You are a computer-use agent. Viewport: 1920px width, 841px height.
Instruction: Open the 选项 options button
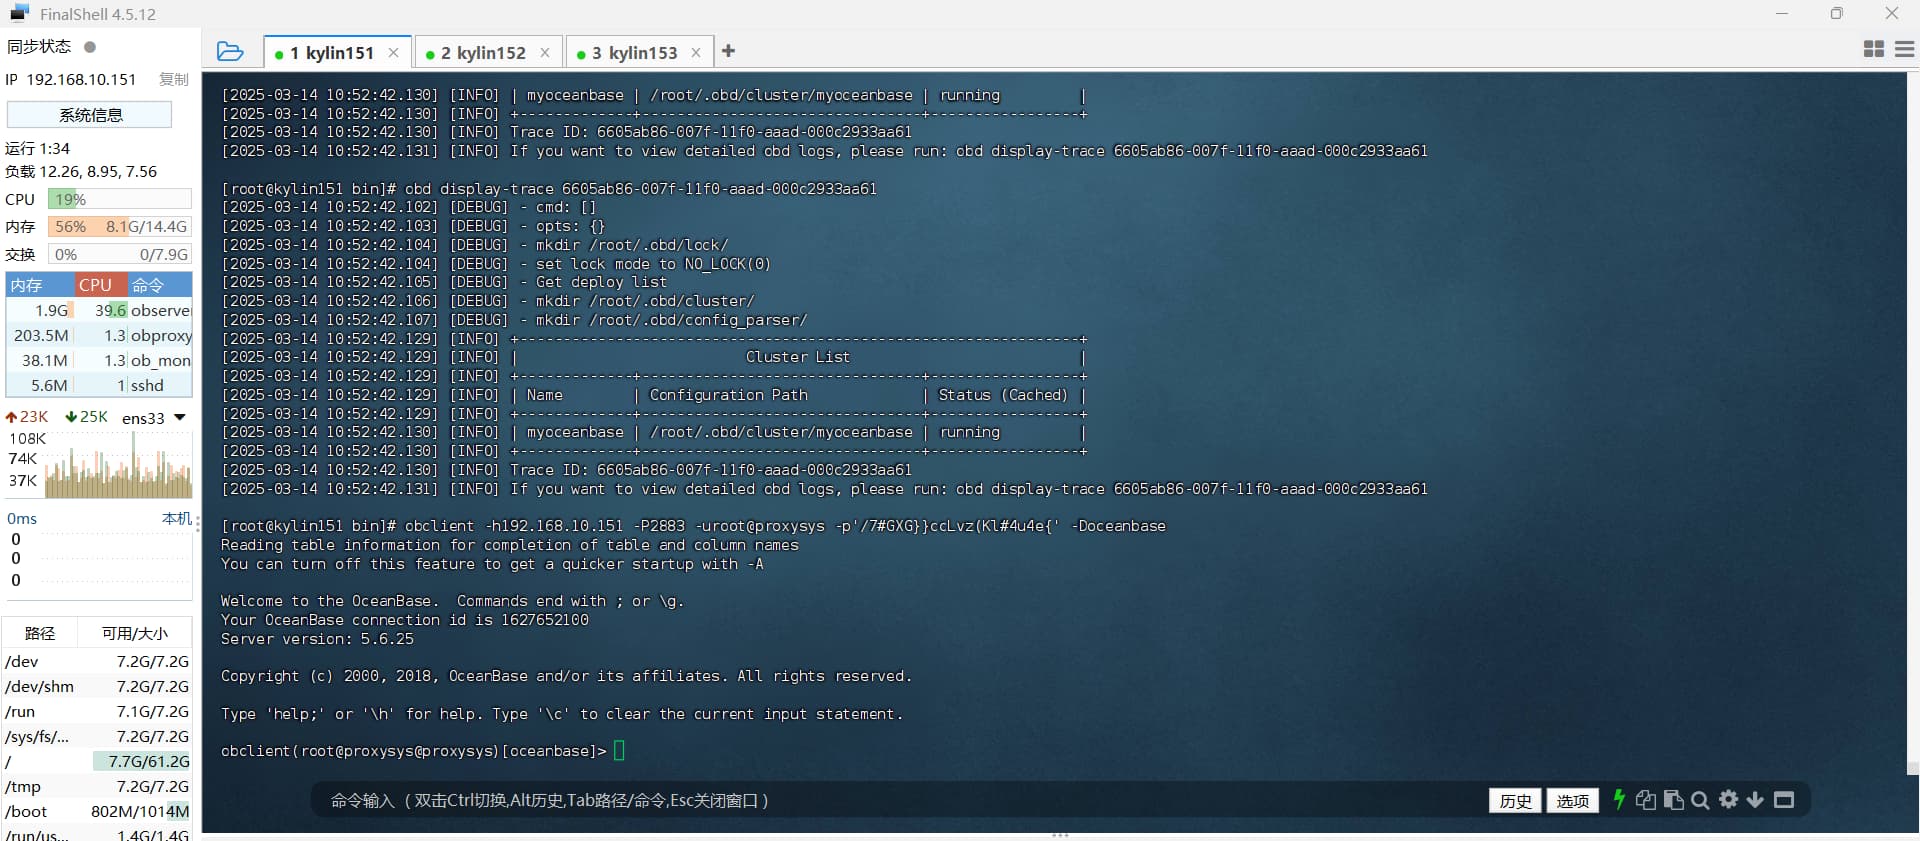click(x=1572, y=800)
